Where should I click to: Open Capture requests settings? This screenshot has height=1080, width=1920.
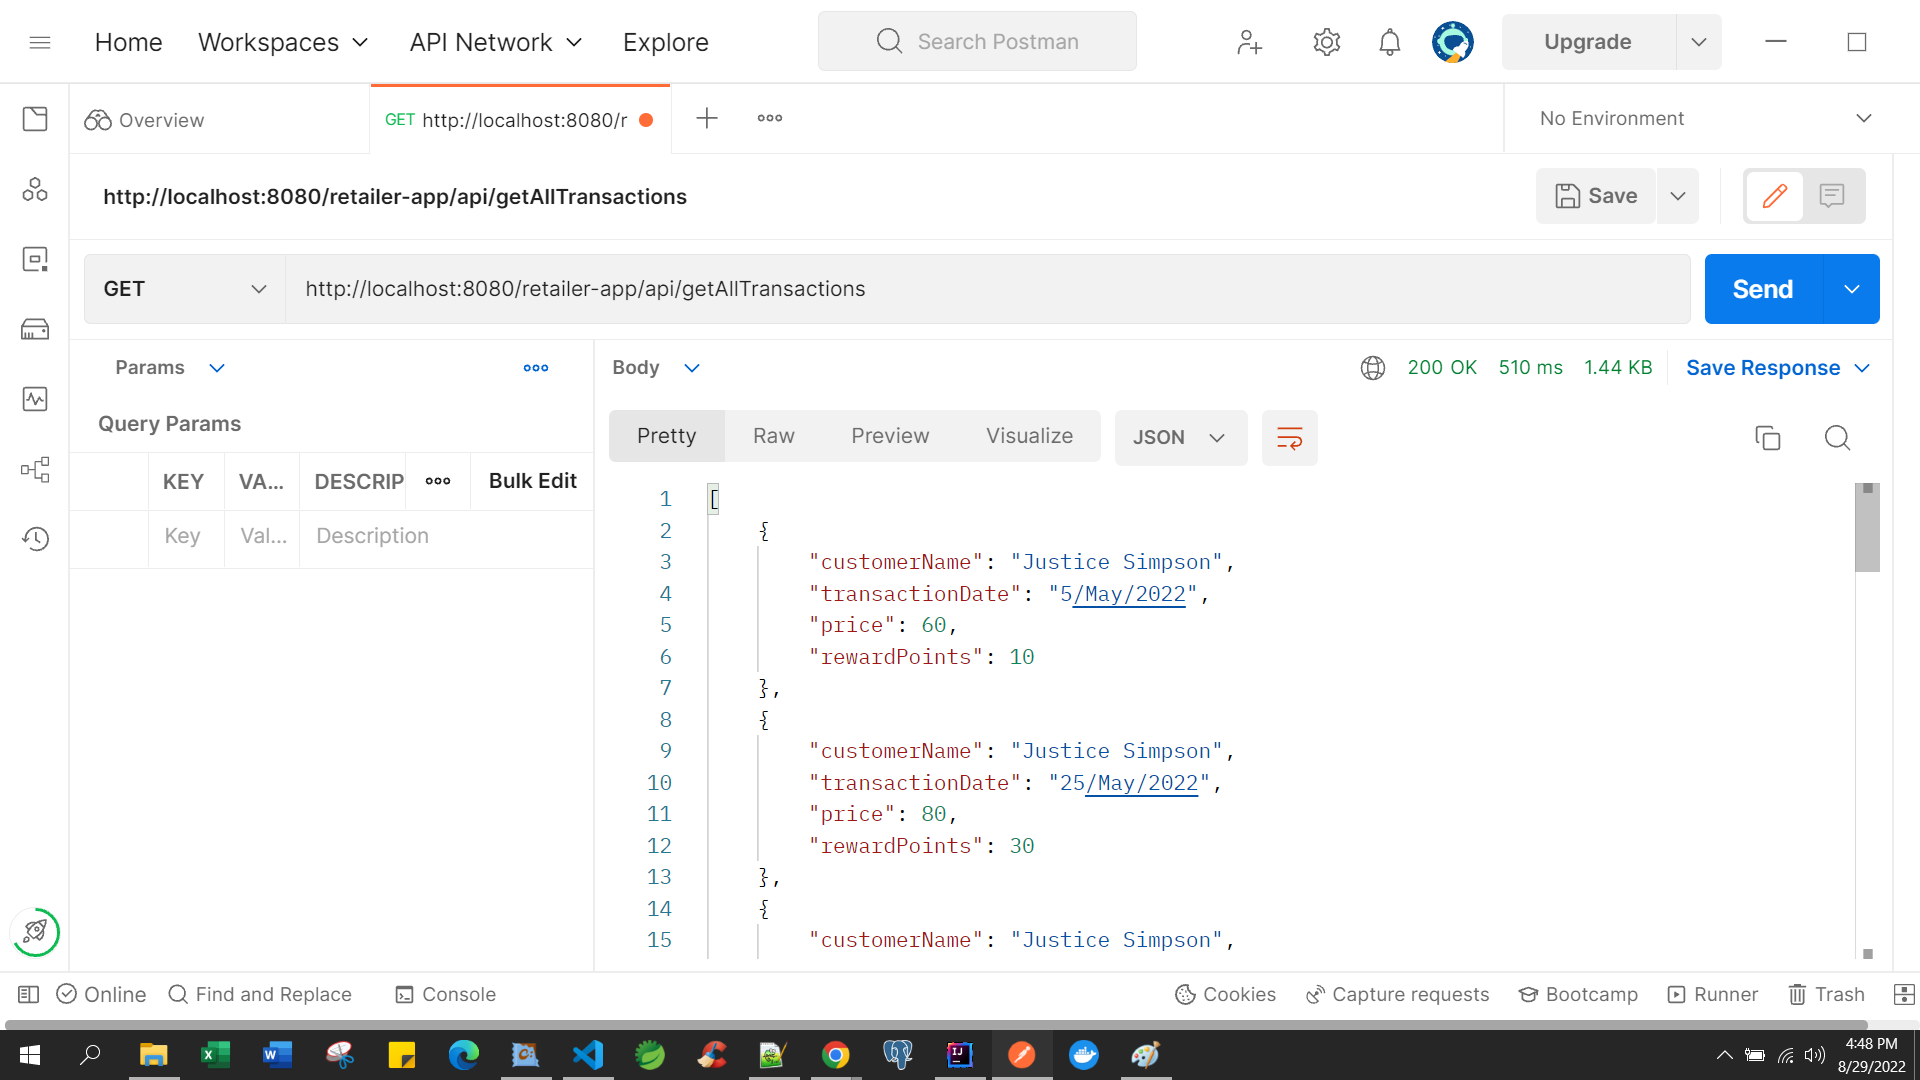(x=1397, y=994)
